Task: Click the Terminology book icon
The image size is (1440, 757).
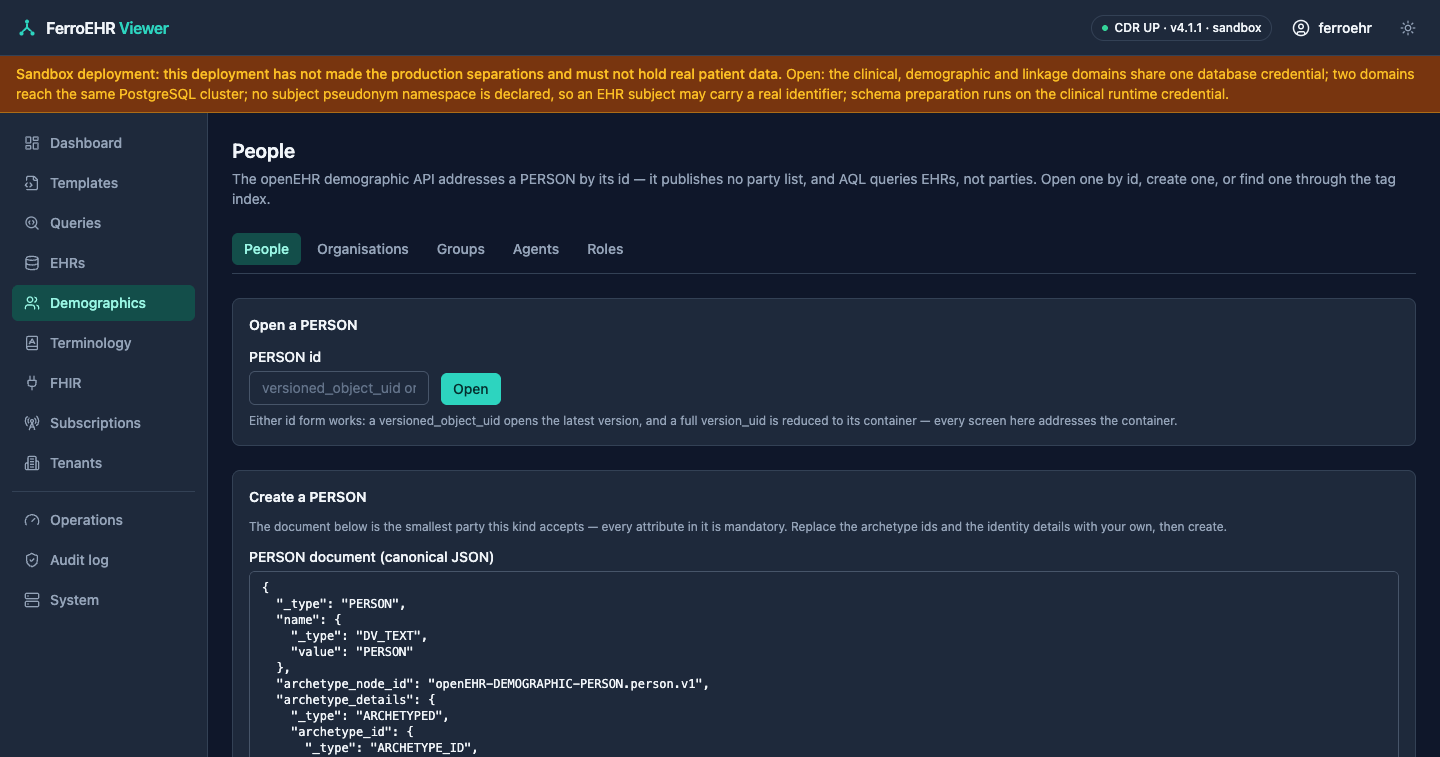Action: [32, 343]
